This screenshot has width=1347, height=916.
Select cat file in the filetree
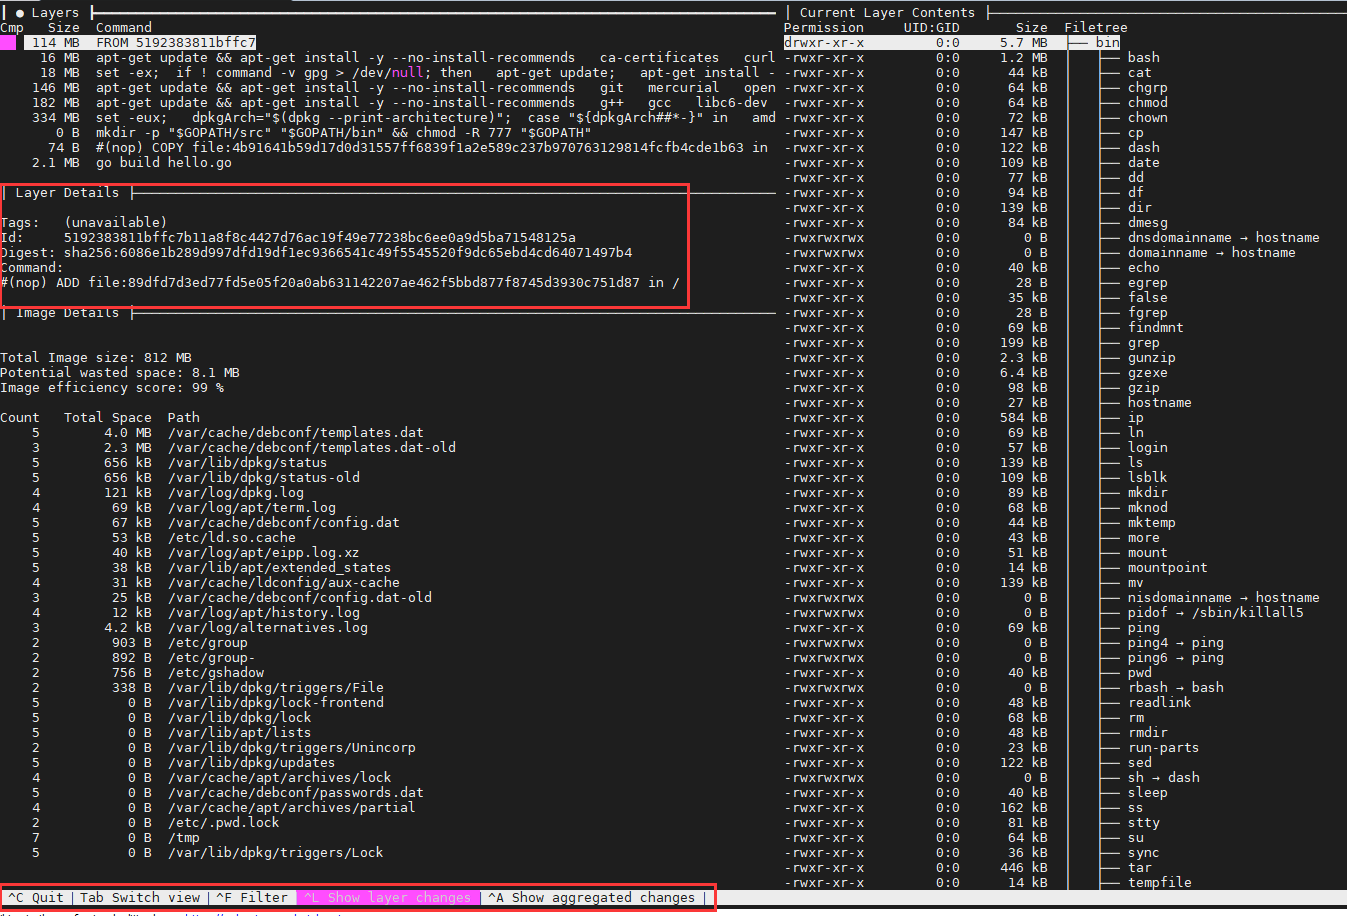(x=1140, y=73)
